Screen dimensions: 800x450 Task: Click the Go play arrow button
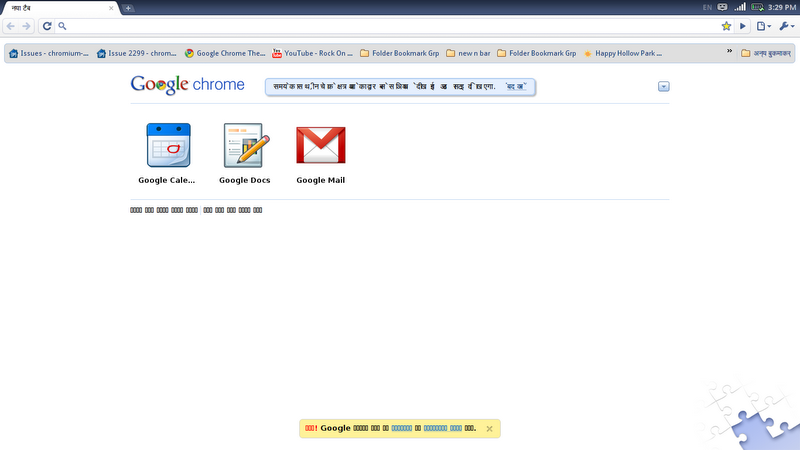[x=743, y=26]
